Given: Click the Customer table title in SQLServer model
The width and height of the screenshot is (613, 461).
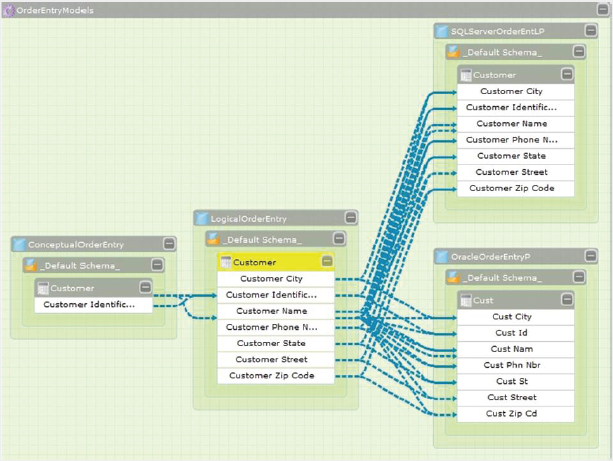Looking at the screenshot, I should point(494,75).
